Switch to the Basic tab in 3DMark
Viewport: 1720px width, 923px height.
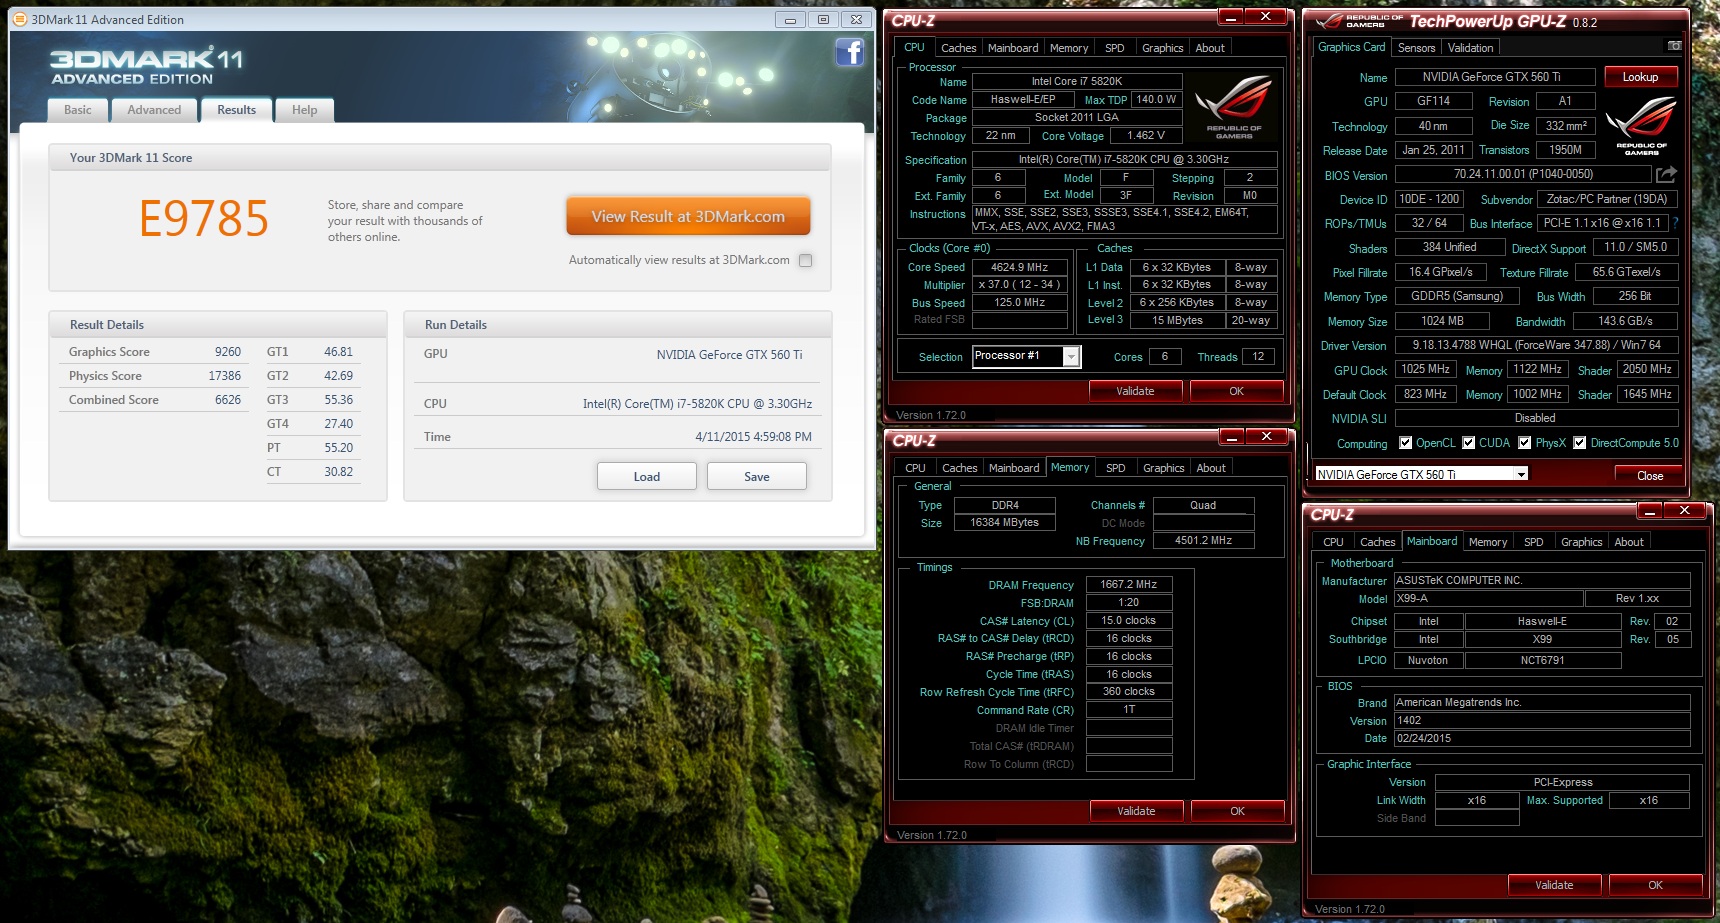click(78, 110)
